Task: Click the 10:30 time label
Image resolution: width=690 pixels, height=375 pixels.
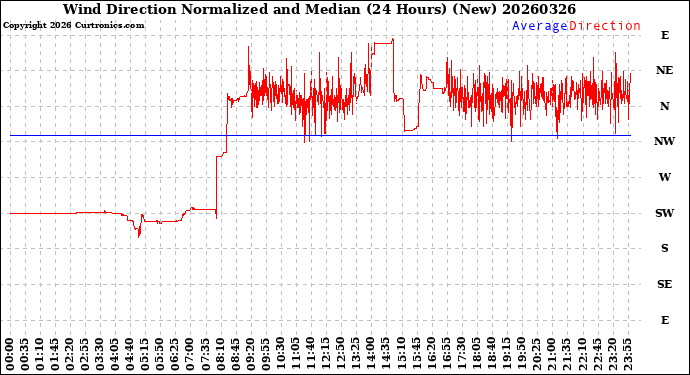Action: click(x=280, y=355)
